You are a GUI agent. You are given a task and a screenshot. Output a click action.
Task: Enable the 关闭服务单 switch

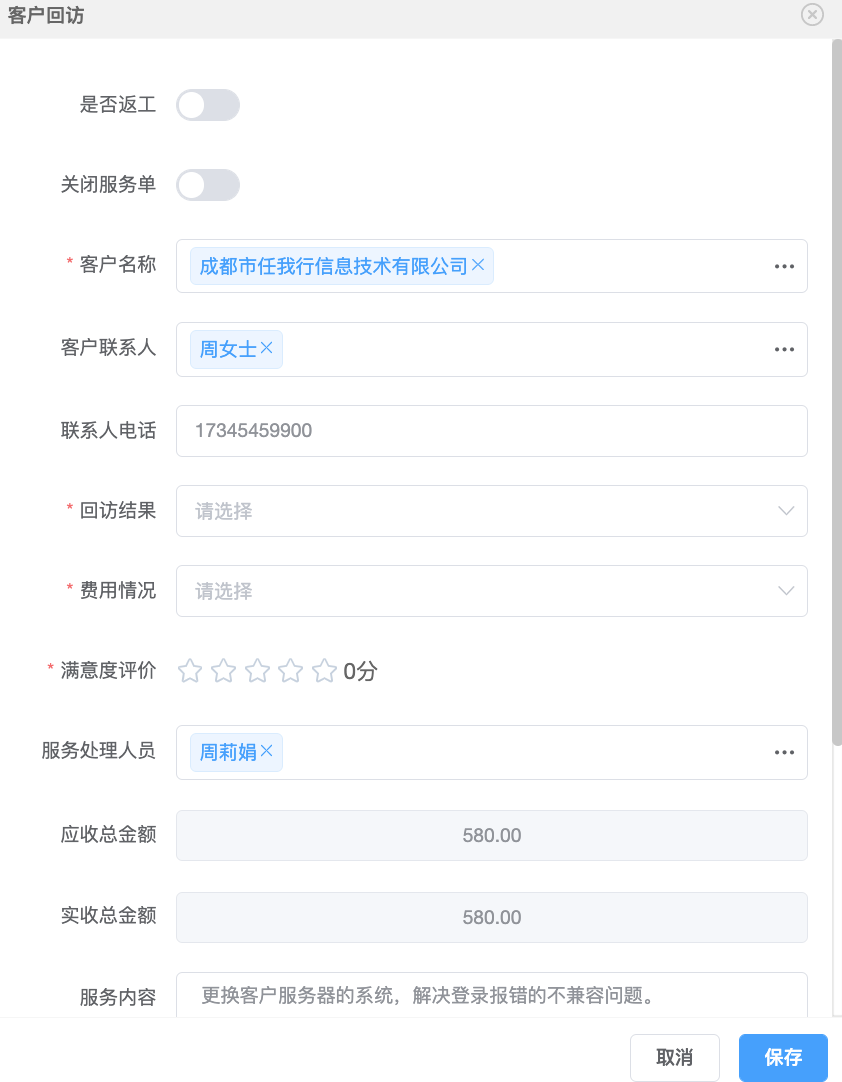[208, 185]
